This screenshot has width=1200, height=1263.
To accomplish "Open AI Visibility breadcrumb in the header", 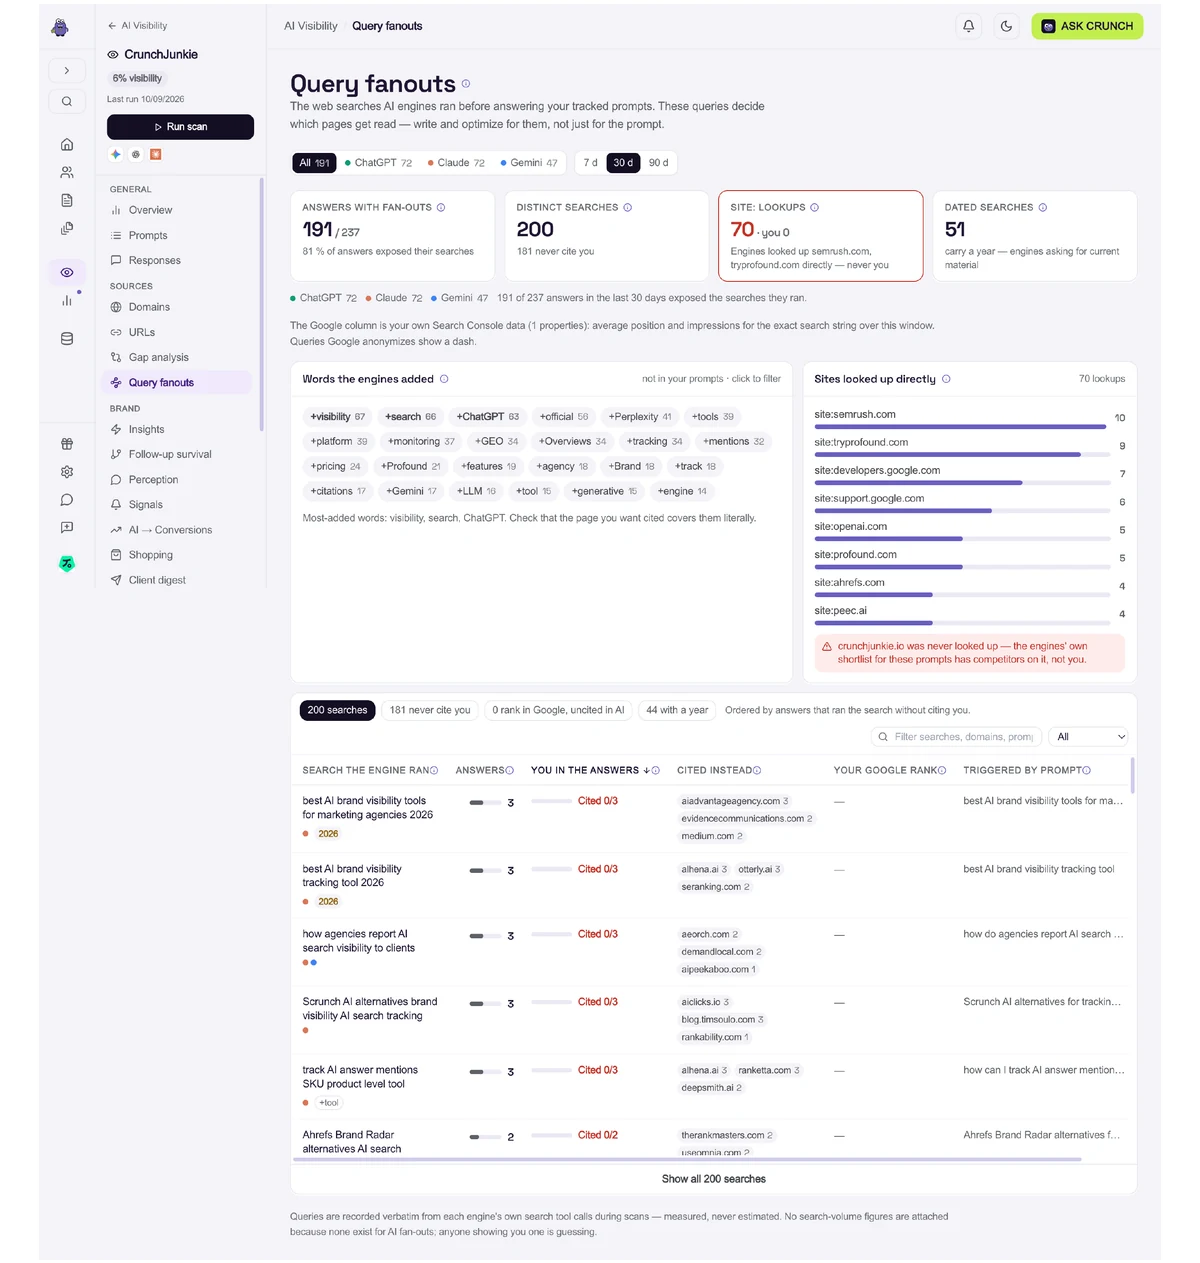I will pos(311,26).
